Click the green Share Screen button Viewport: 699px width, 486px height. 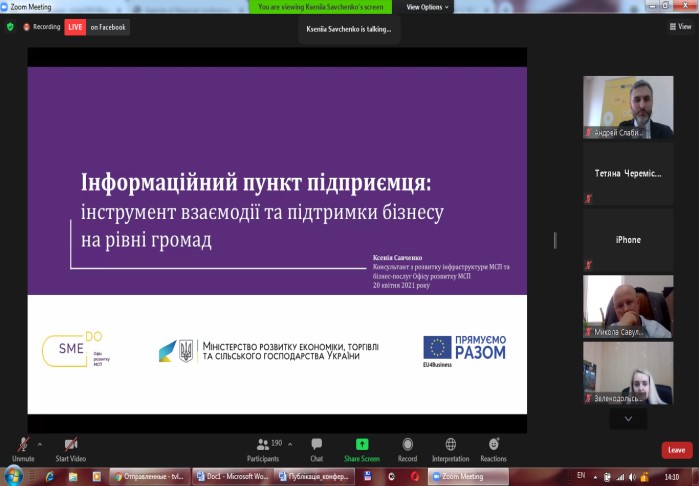pyautogui.click(x=362, y=449)
